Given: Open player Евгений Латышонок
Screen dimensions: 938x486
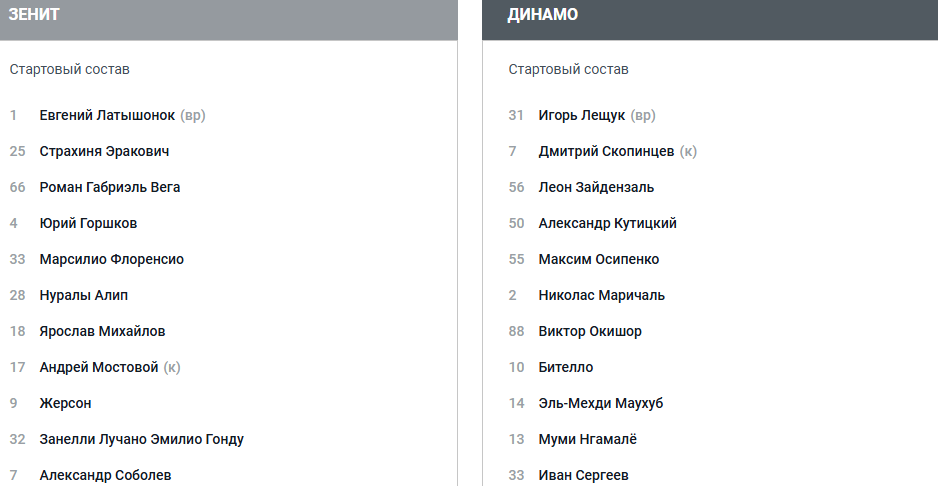Looking at the screenshot, I should click(107, 115).
